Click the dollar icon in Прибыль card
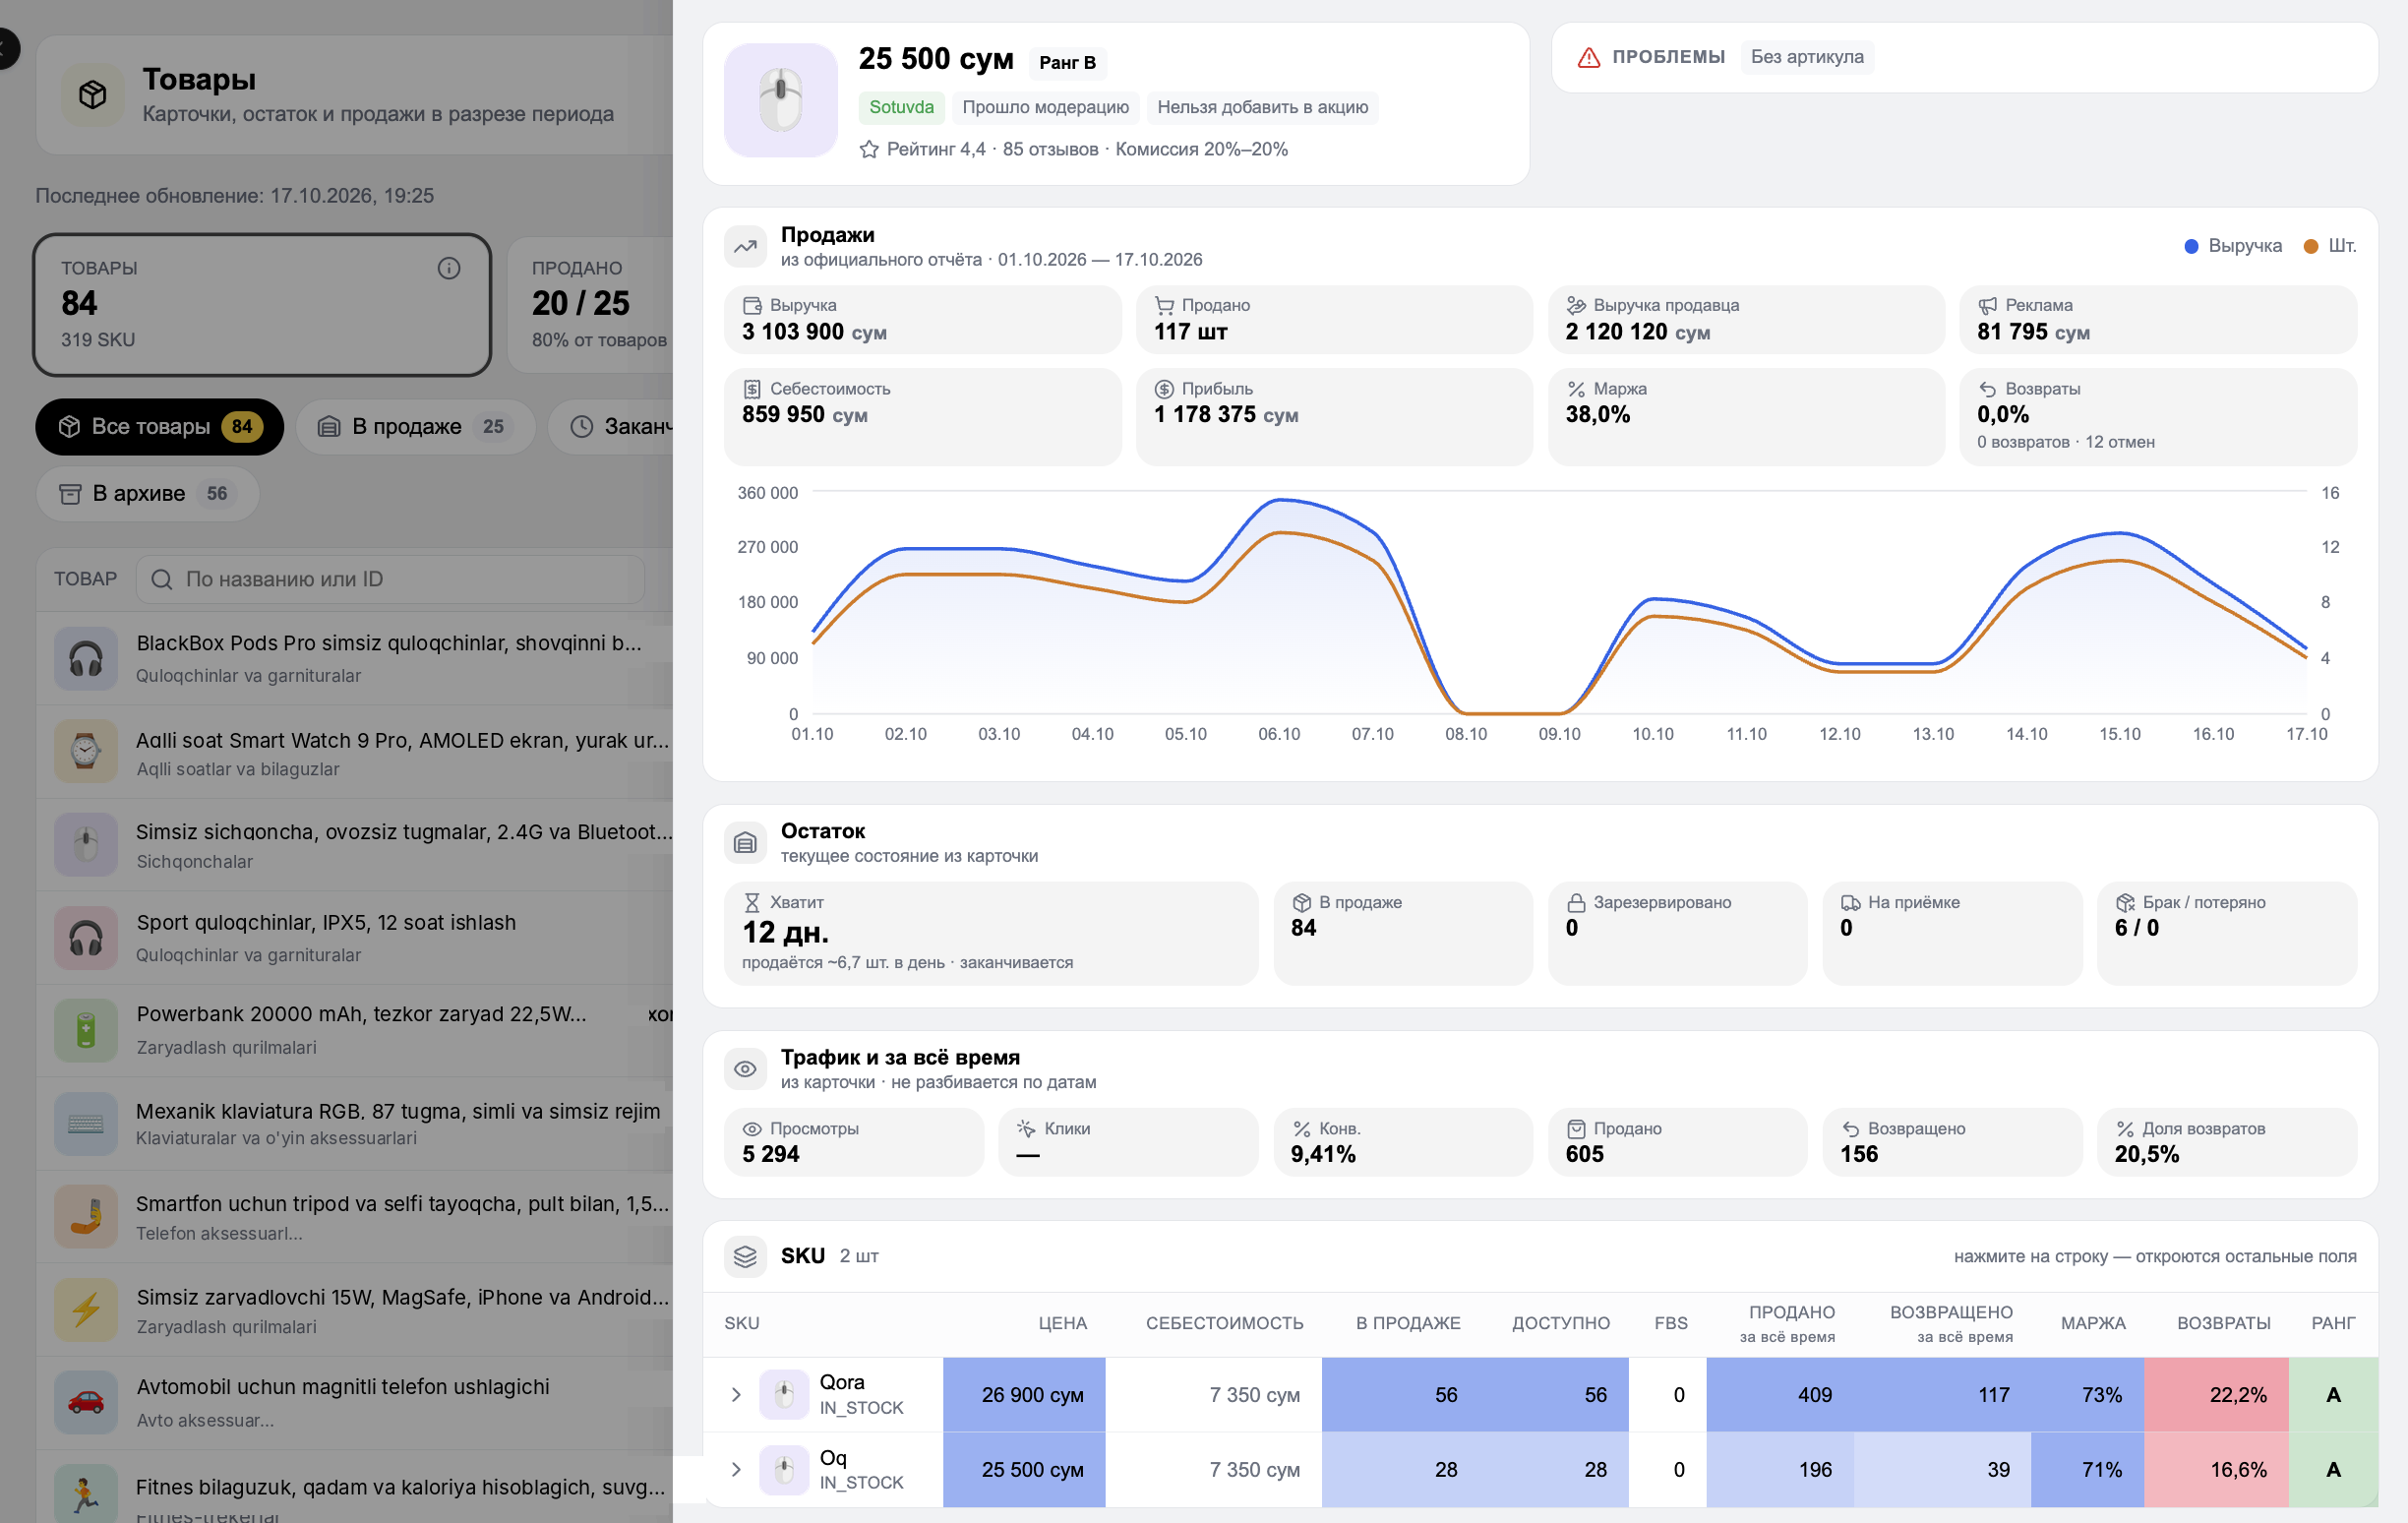 click(1164, 389)
